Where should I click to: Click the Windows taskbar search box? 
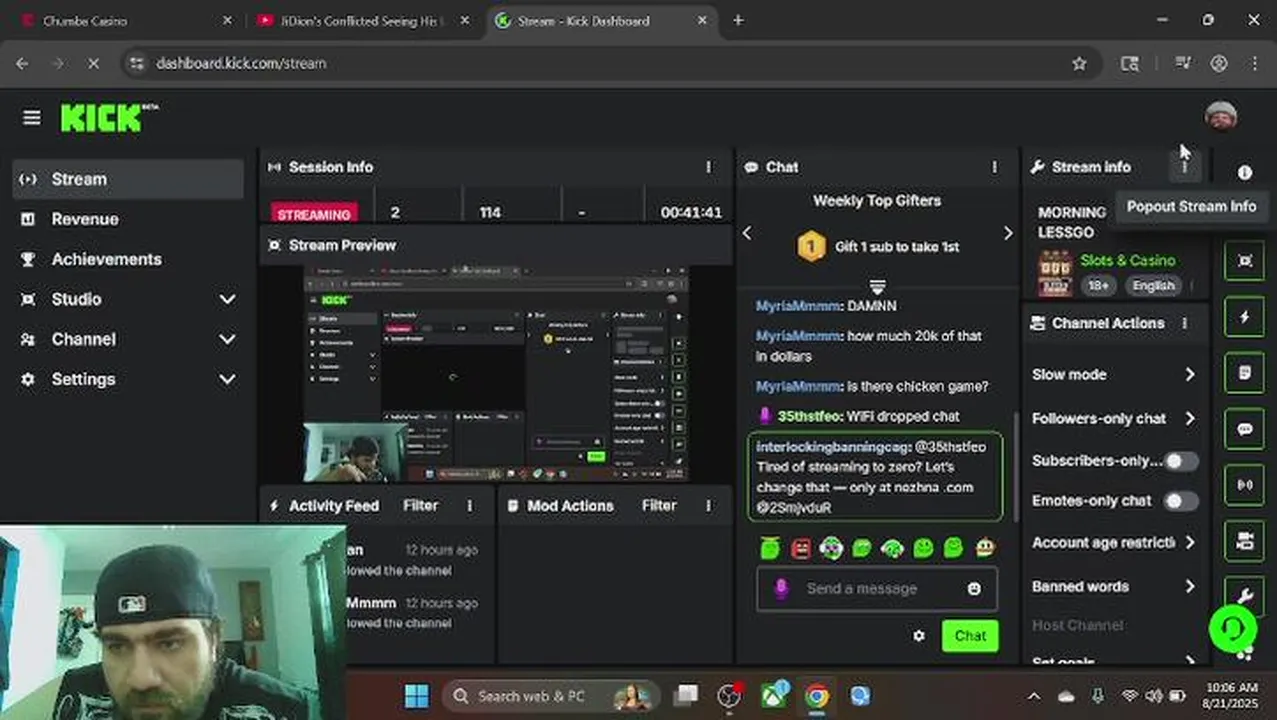[551, 696]
